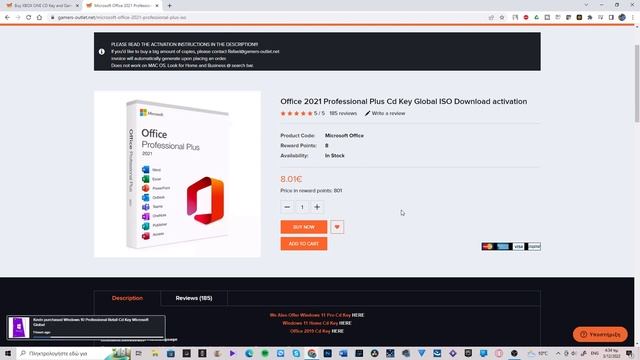Click the ADD TO CART button
The image size is (640, 360).
tap(304, 244)
